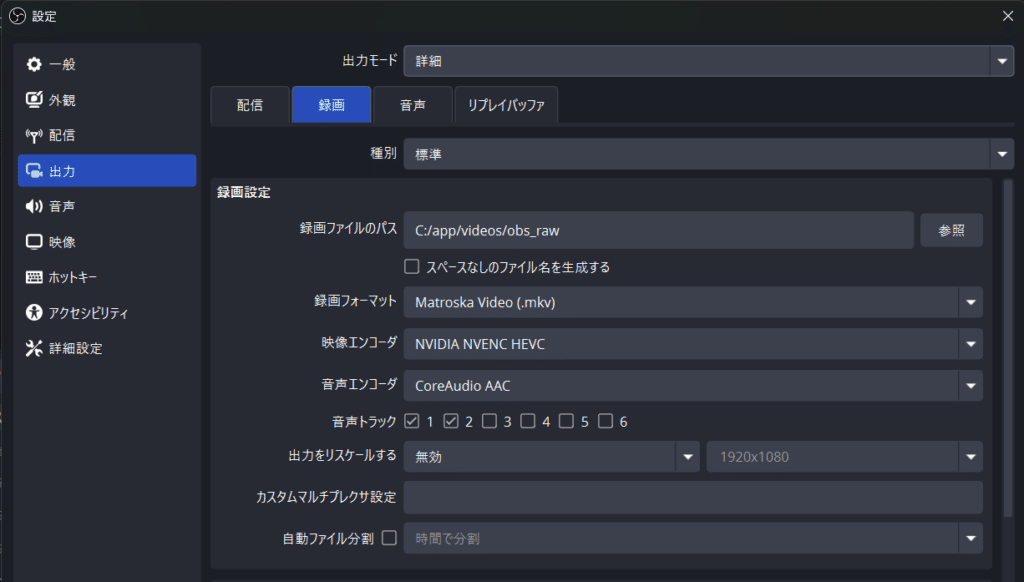
Task: Select the 録画 tab
Action: click(x=332, y=105)
